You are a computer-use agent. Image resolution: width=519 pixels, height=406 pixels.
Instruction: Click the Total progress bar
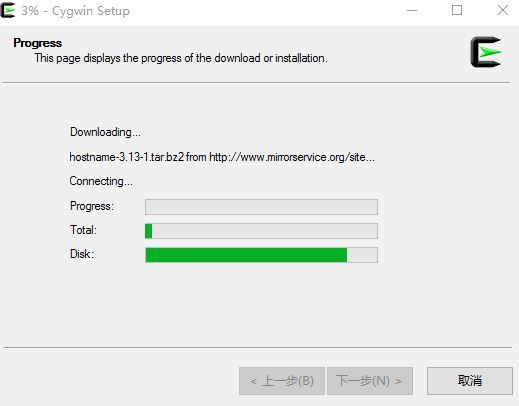pyautogui.click(x=261, y=231)
